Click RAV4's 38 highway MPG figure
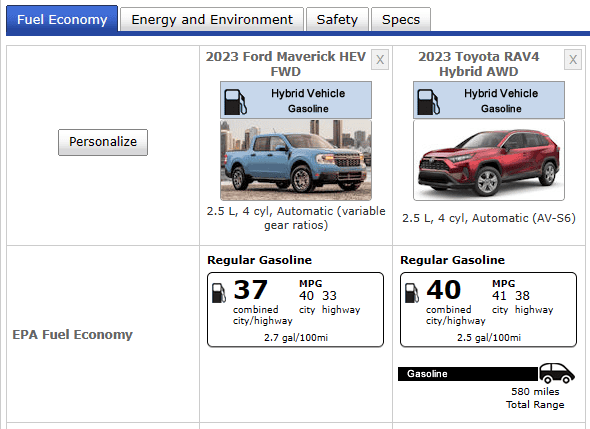Screen dimensions: 590x429 522,296
